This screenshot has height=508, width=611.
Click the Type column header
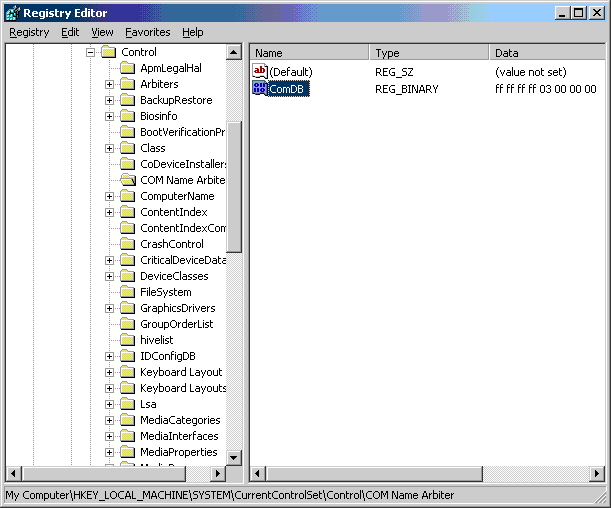click(429, 52)
